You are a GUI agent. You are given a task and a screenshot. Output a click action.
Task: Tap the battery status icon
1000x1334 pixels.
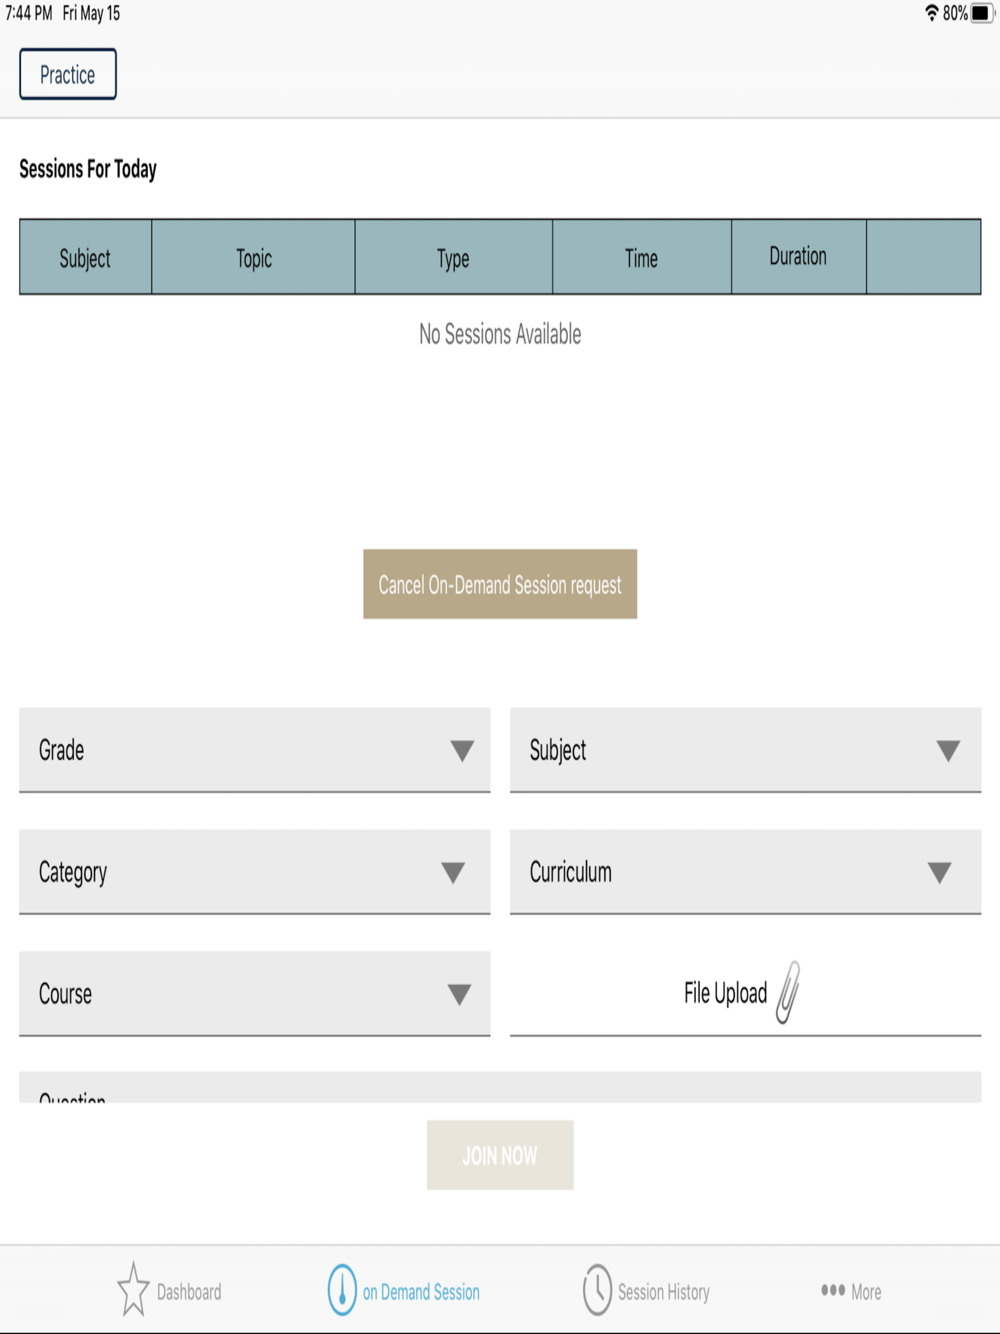[983, 13]
